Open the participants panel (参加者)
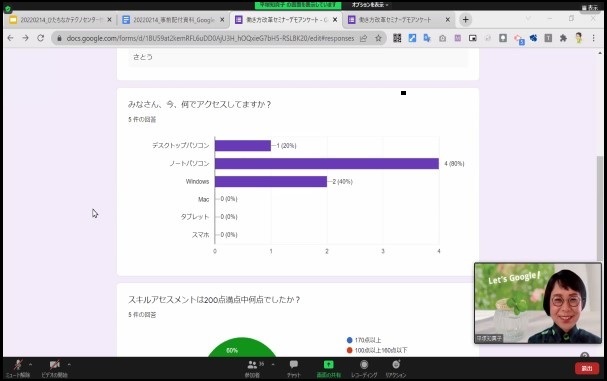607x381 pixels. [x=252, y=368]
